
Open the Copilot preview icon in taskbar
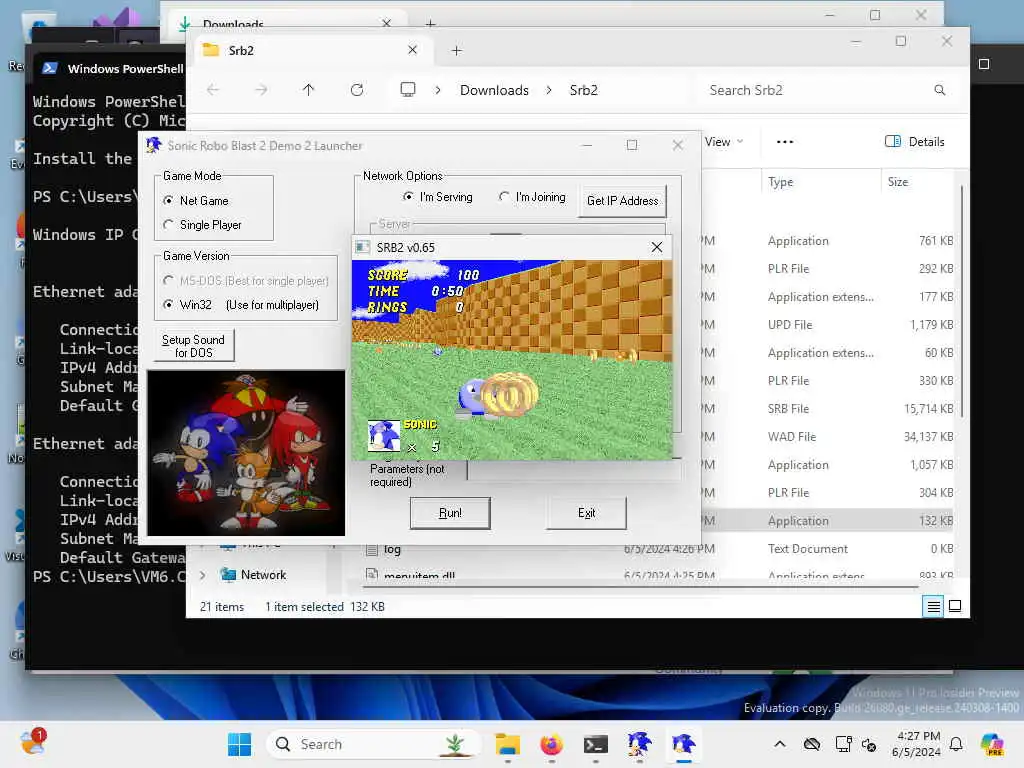(993, 744)
